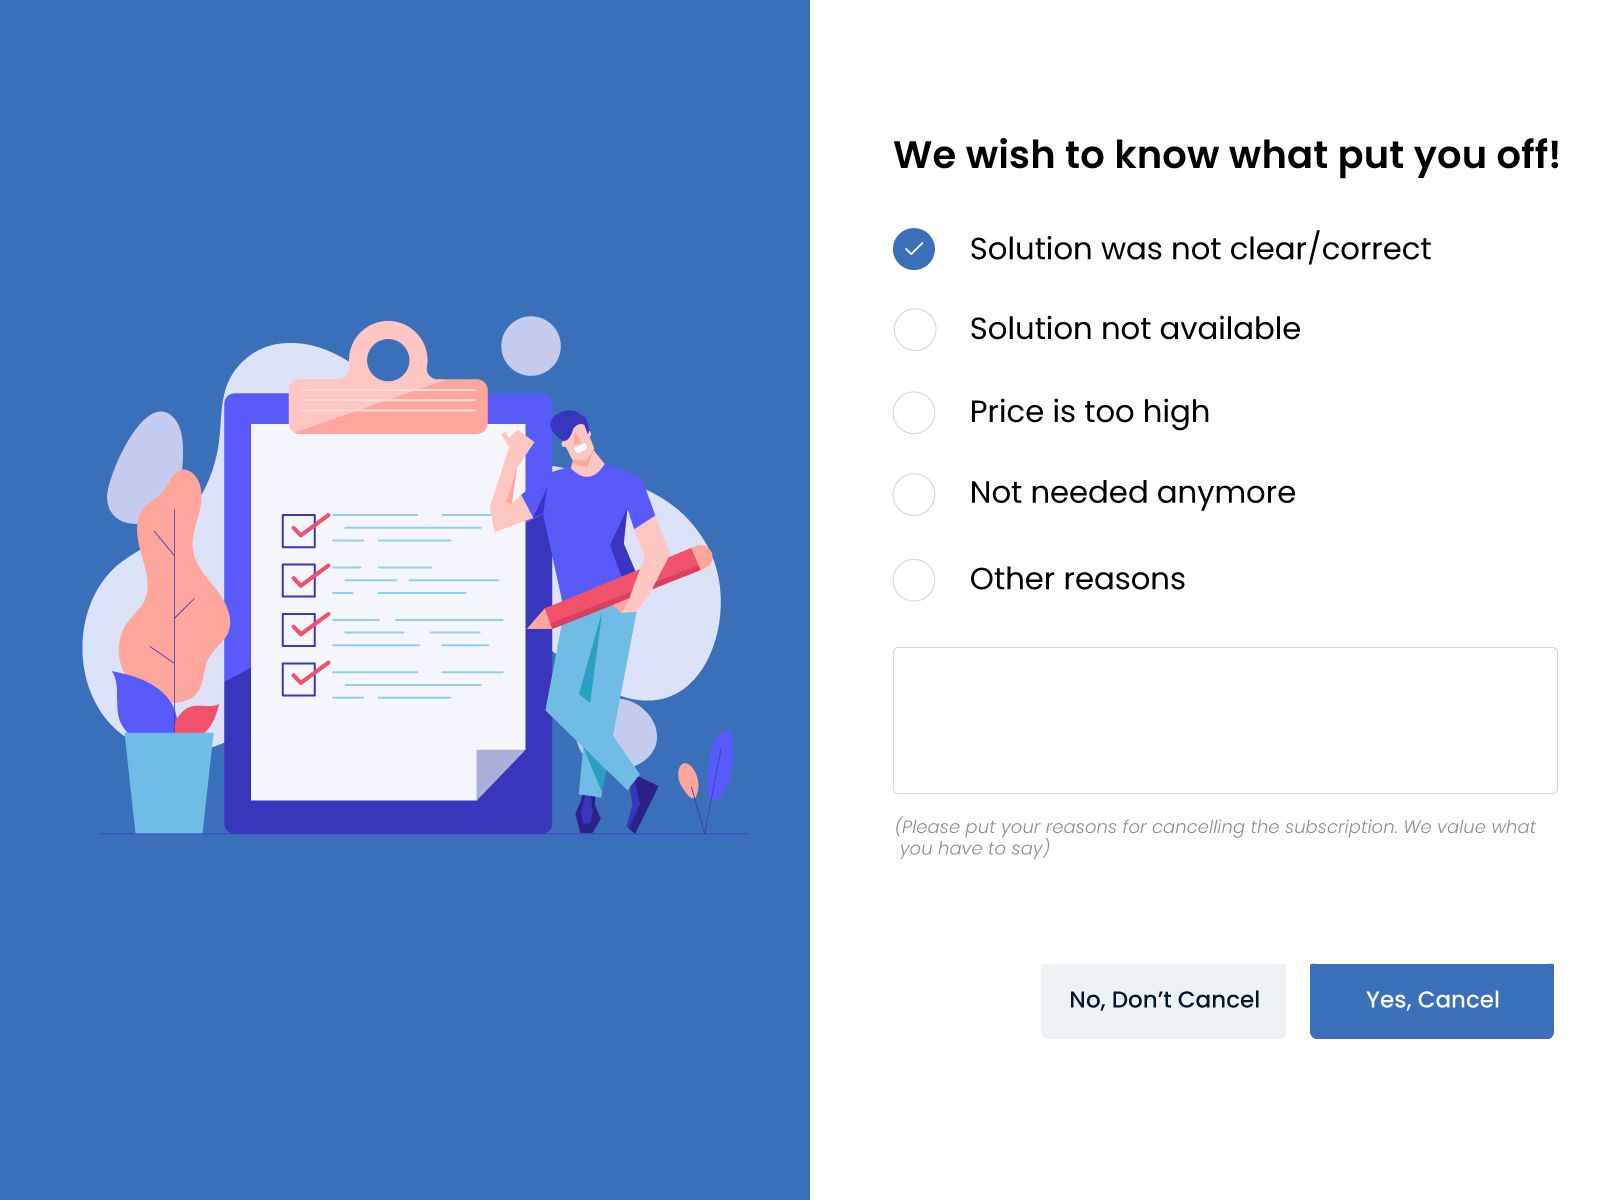
Task: Click the italic helper text below the text box
Action: click(1215, 837)
